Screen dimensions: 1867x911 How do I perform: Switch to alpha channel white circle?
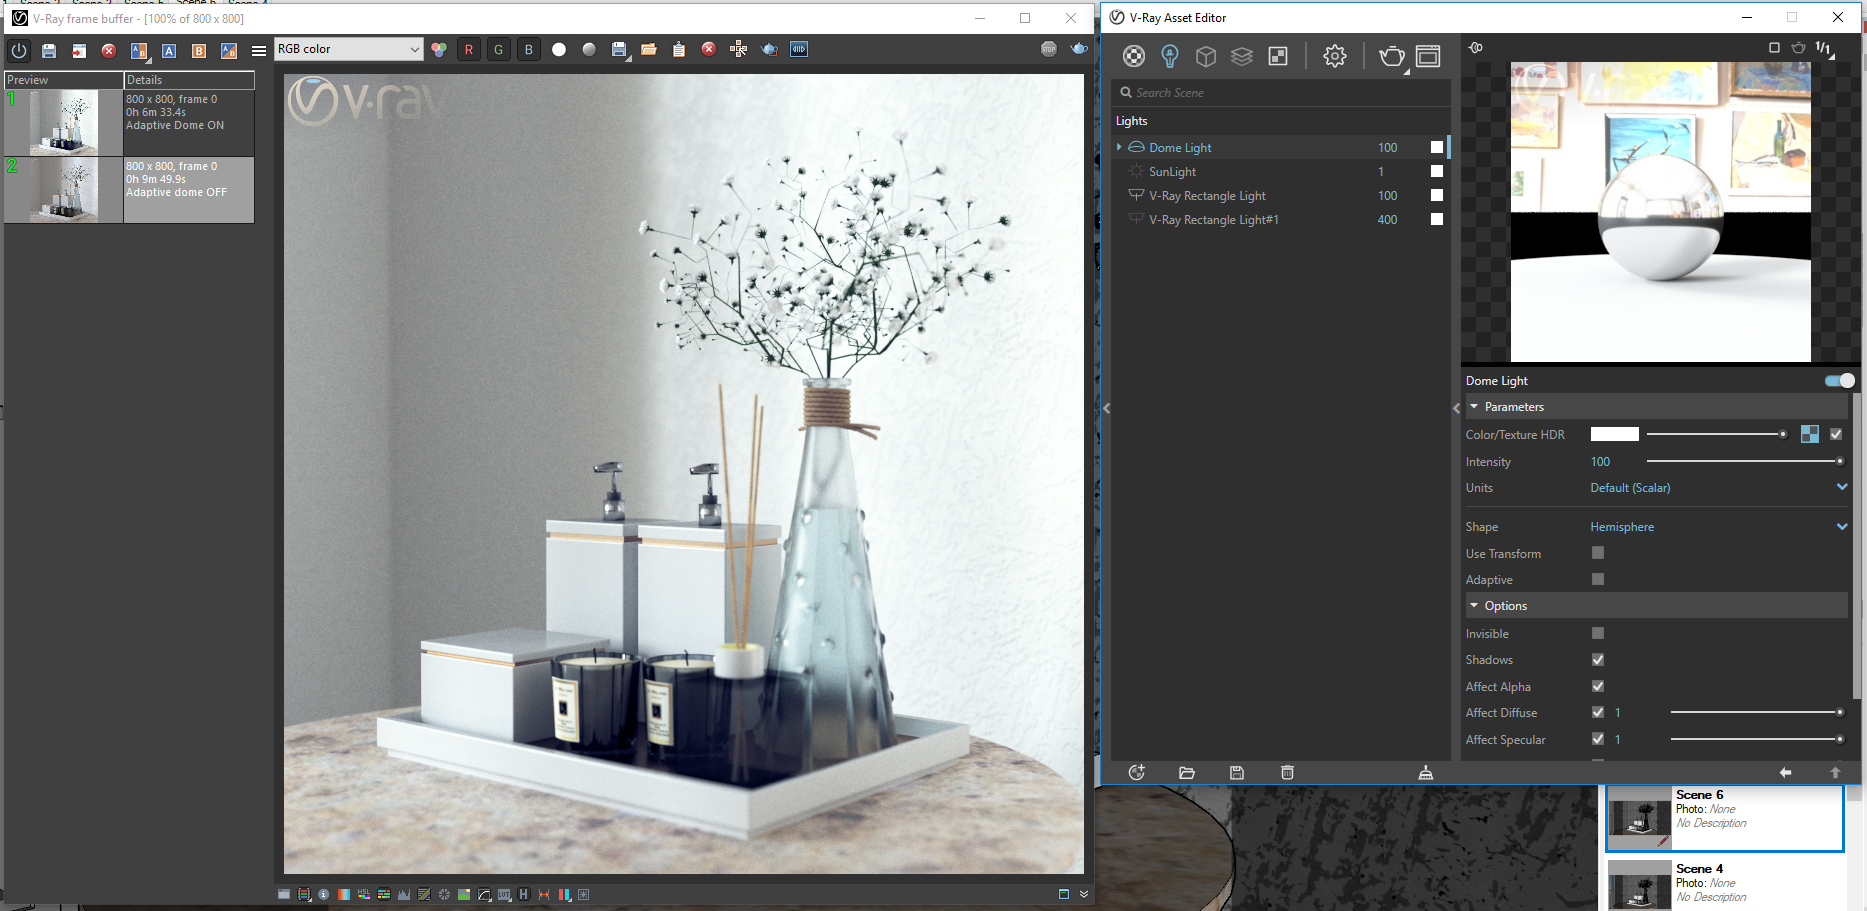pyautogui.click(x=559, y=49)
